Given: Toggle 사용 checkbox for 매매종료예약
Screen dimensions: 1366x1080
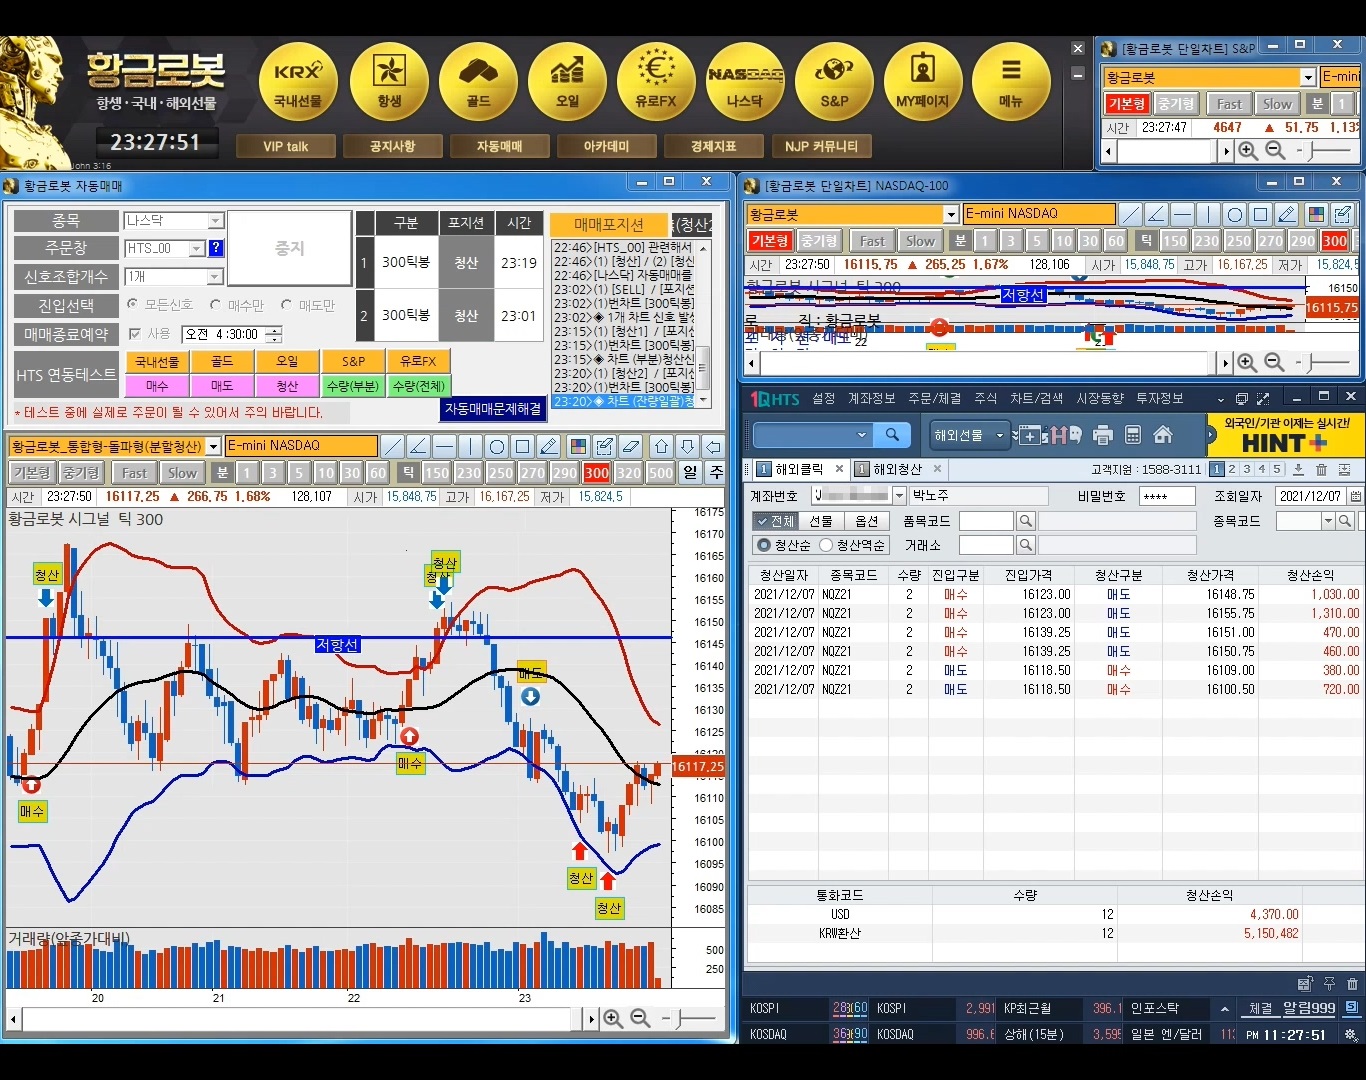Looking at the screenshot, I should [x=135, y=334].
